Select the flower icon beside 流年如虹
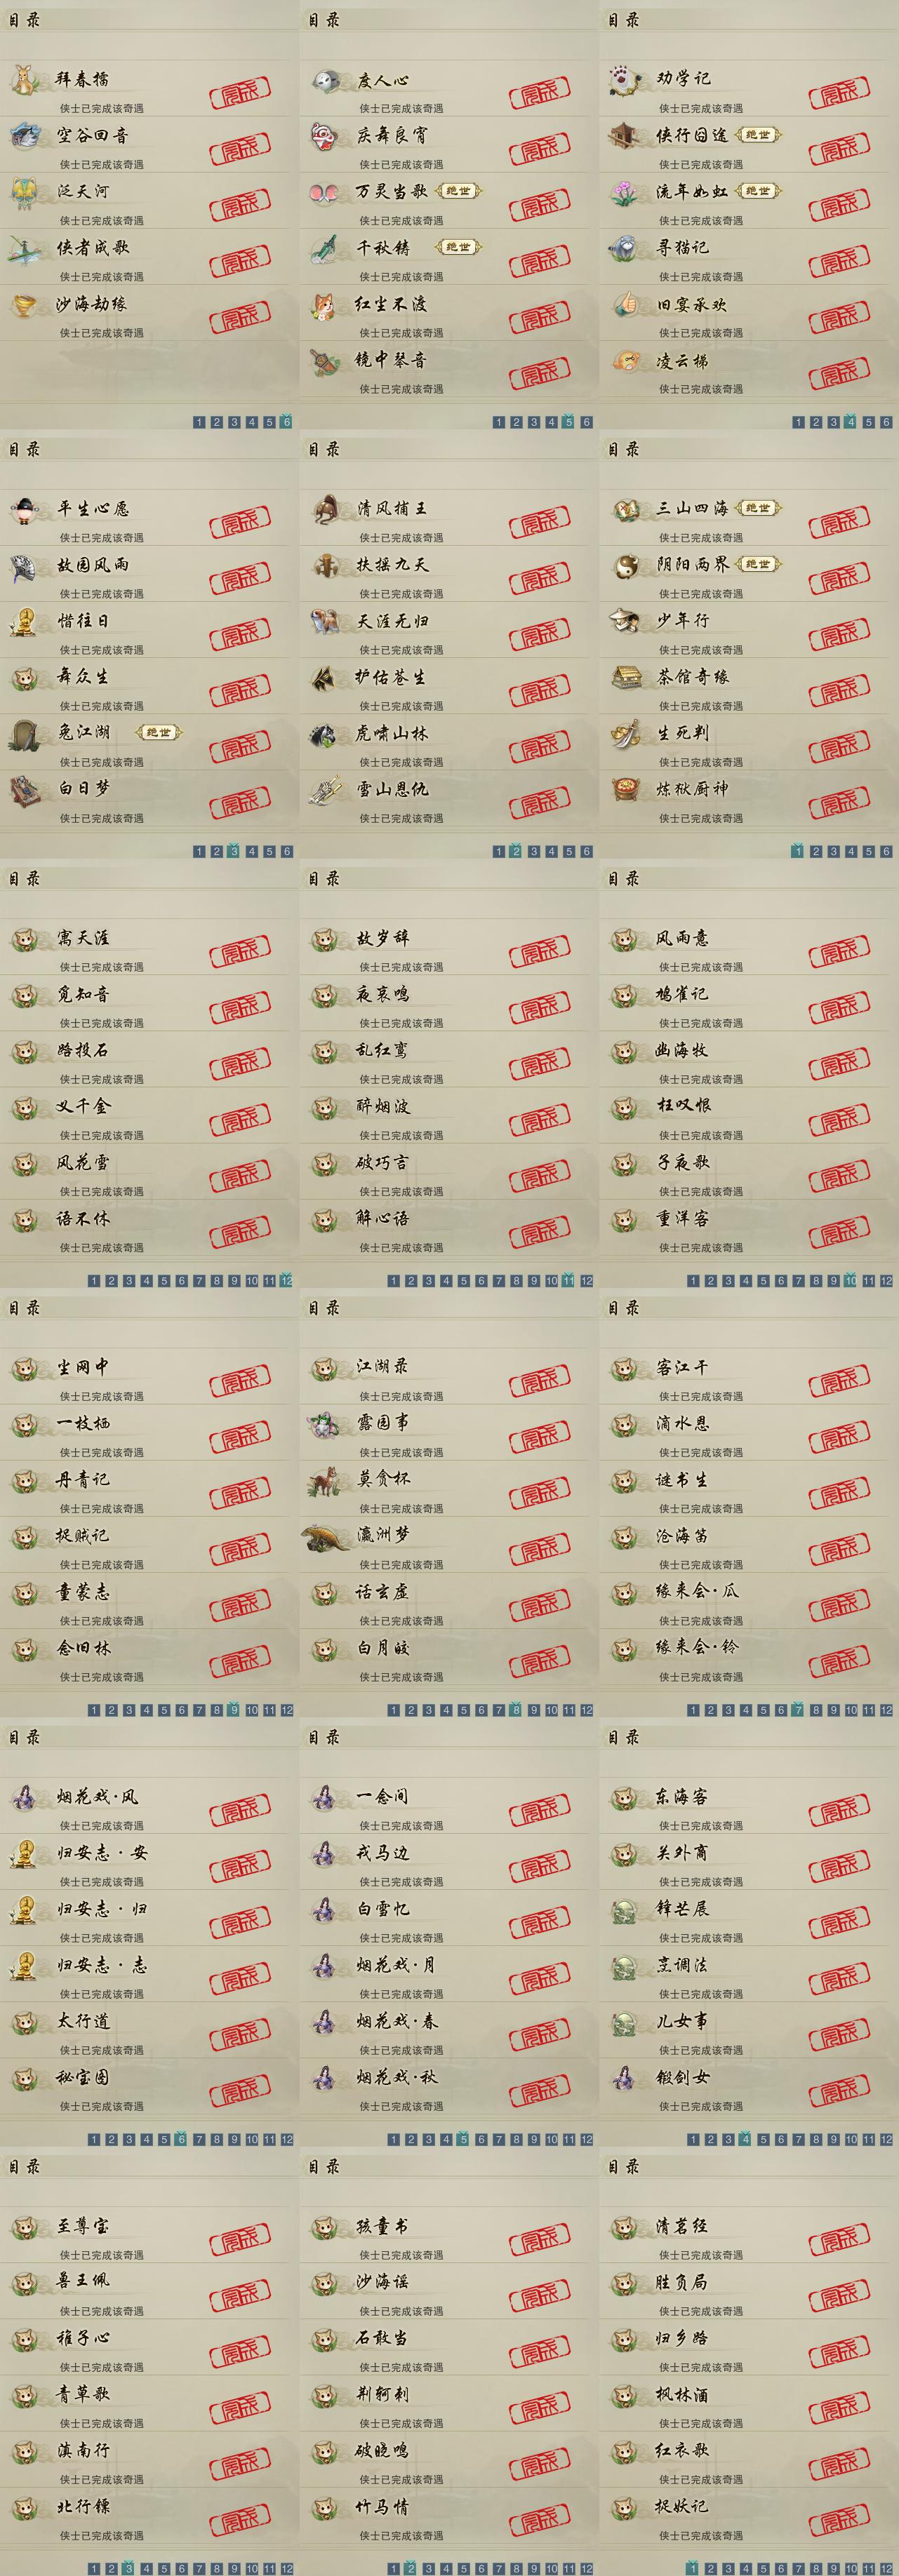The height and width of the screenshot is (2576, 899). [x=624, y=192]
